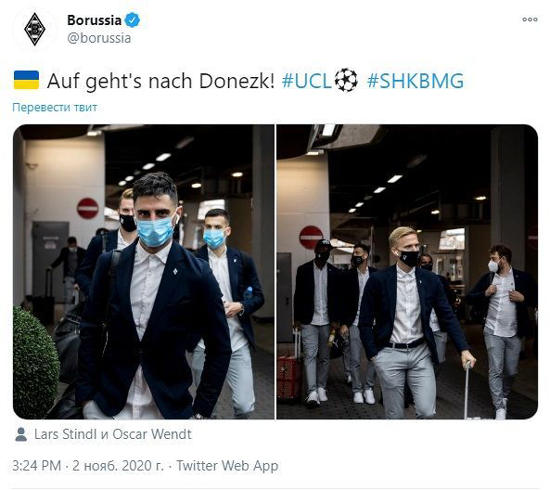The height and width of the screenshot is (490, 550).
Task: Open the right tweet photo
Action: click(x=407, y=272)
